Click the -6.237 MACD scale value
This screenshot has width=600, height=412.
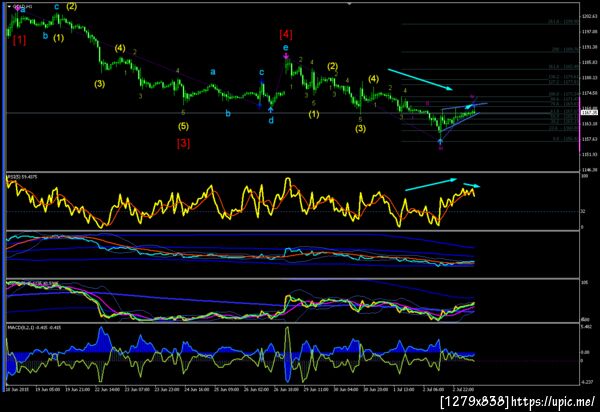coord(586,382)
